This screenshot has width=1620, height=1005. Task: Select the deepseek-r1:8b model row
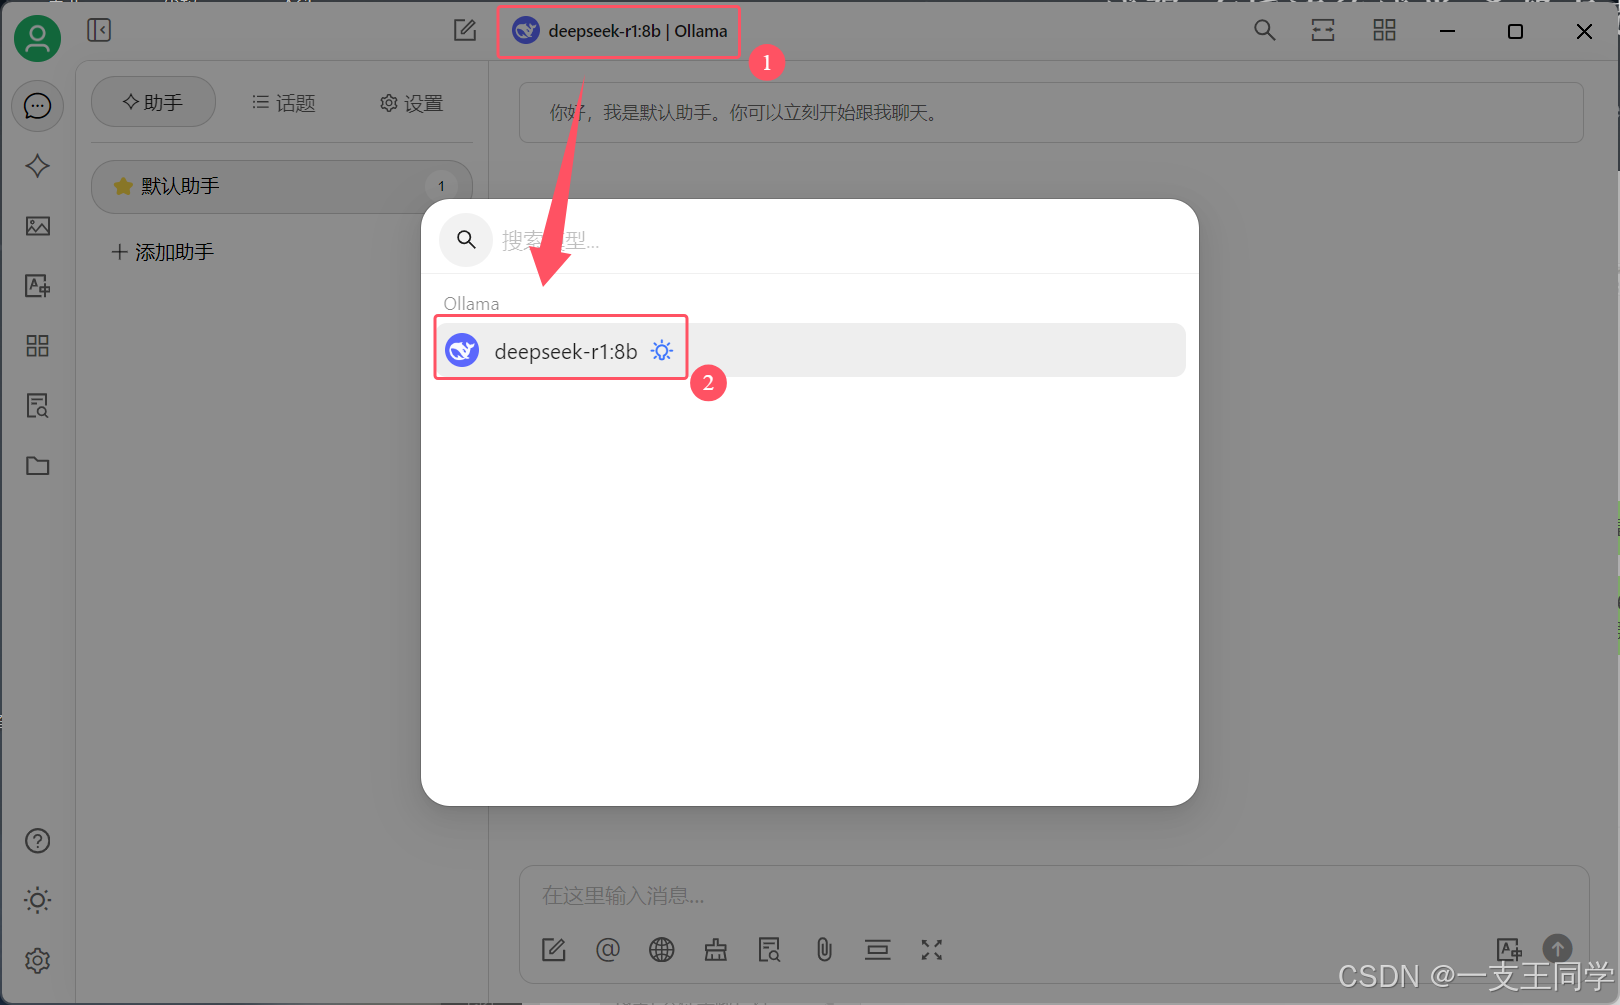810,350
